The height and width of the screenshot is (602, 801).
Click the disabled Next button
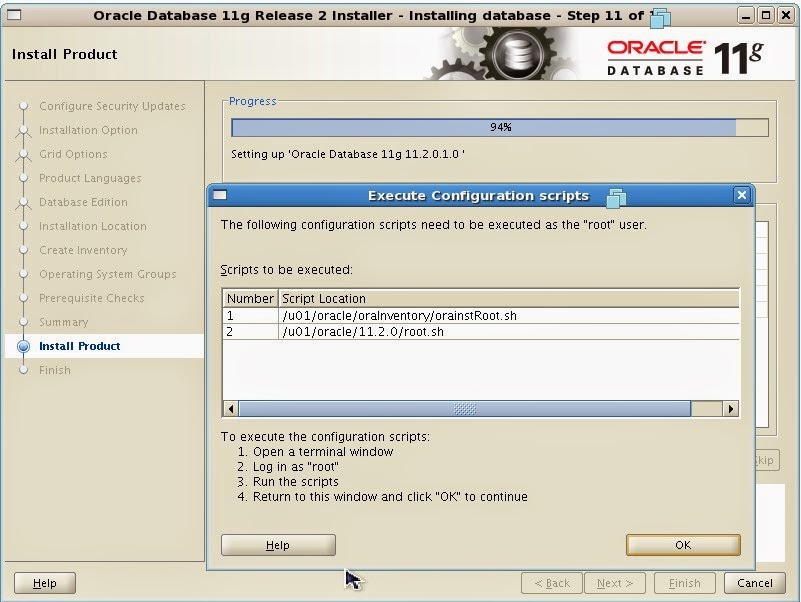[615, 583]
